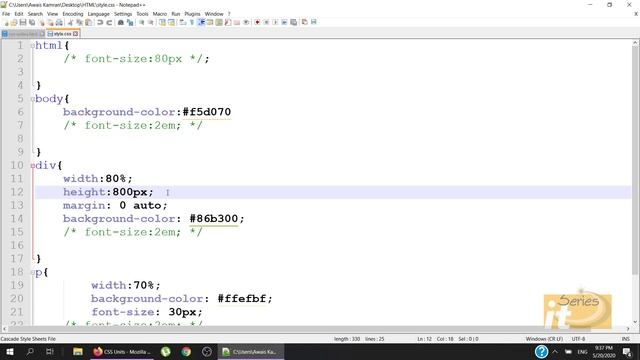The width and height of the screenshot is (640, 360).
Task: Click the Replace toolbar icon
Action: coord(130,22)
